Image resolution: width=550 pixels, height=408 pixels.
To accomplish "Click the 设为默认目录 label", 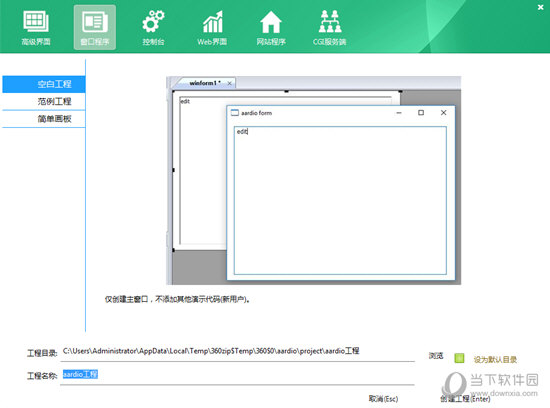I will pyautogui.click(x=495, y=360).
